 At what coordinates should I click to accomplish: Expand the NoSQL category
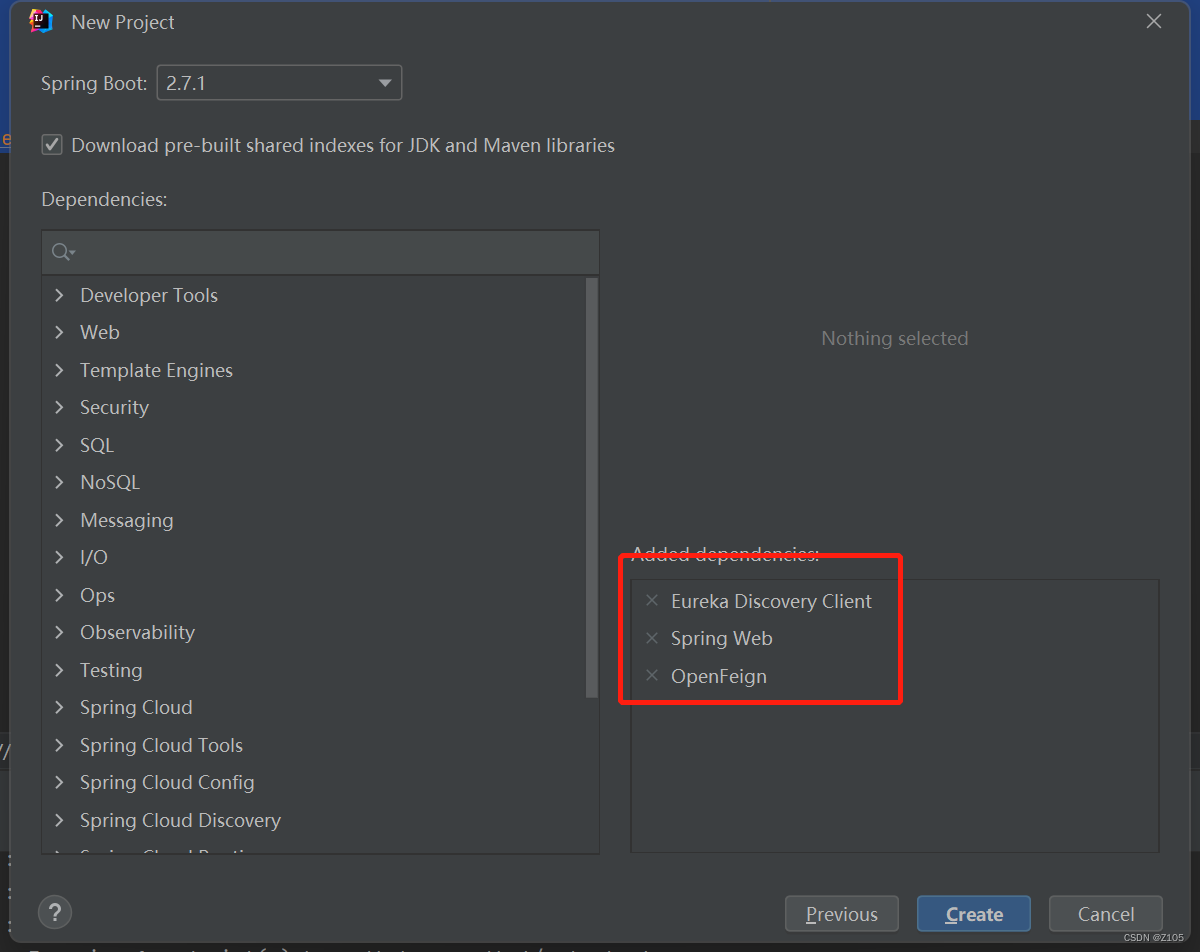coord(59,482)
